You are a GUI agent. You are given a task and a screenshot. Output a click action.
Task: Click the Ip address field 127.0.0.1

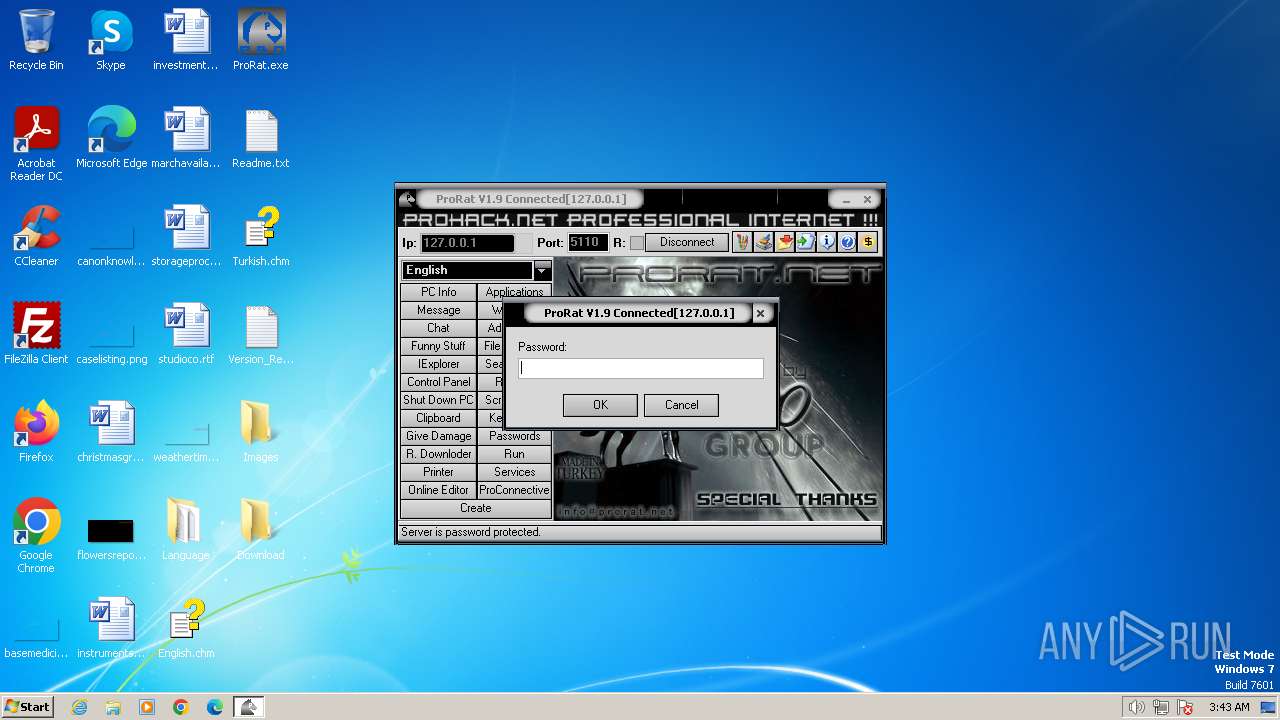point(467,243)
